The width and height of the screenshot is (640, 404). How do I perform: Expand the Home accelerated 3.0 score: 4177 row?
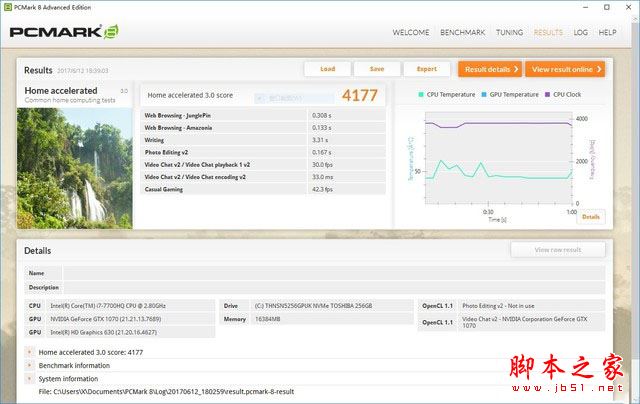point(29,352)
